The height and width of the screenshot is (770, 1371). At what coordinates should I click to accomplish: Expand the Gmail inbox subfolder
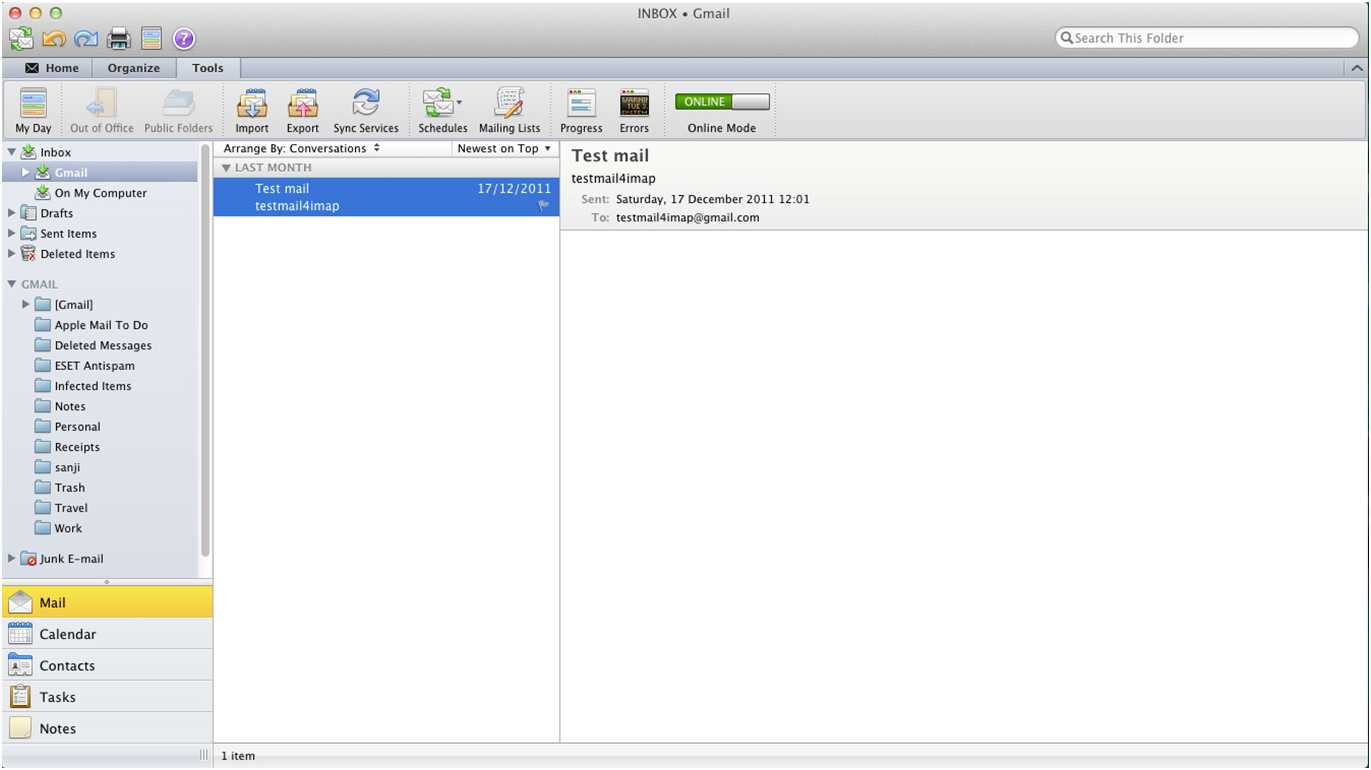pos(26,173)
